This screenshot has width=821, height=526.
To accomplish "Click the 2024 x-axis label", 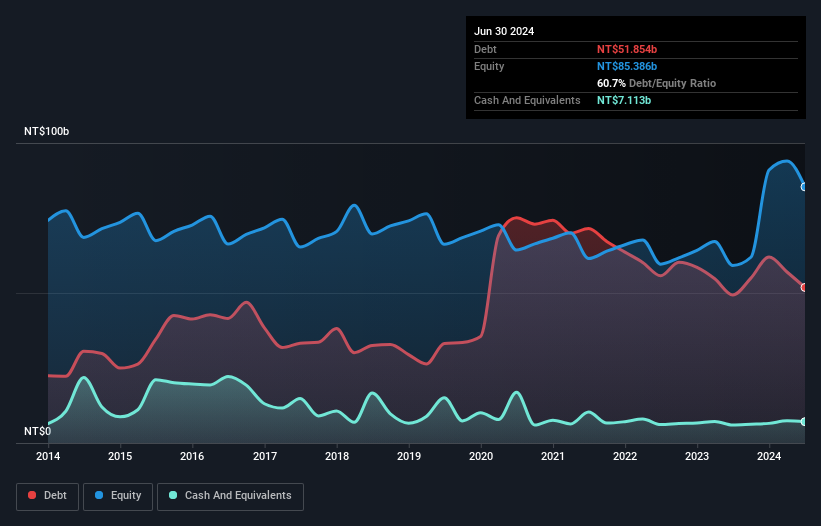I will (769, 456).
